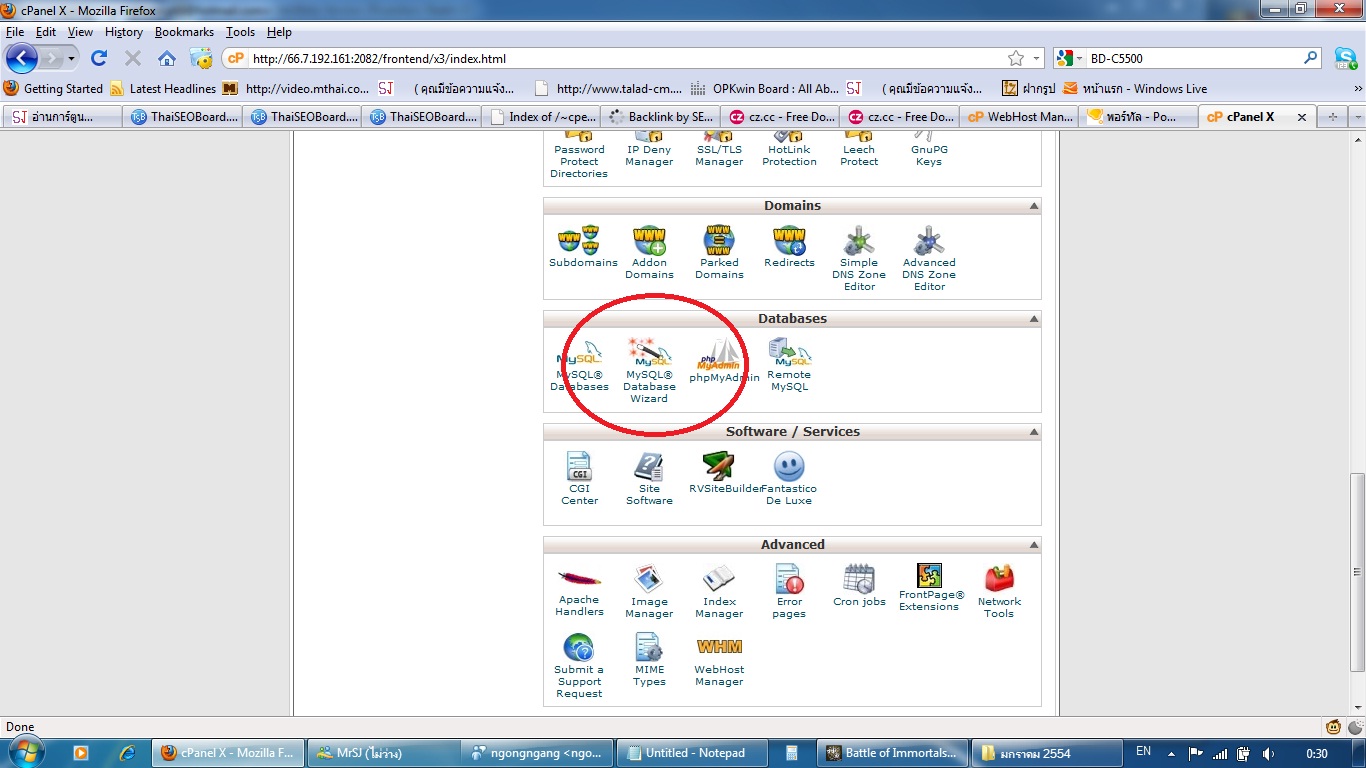Open Advanced DNS Zone Editor
This screenshot has height=768, width=1366.
tap(929, 259)
